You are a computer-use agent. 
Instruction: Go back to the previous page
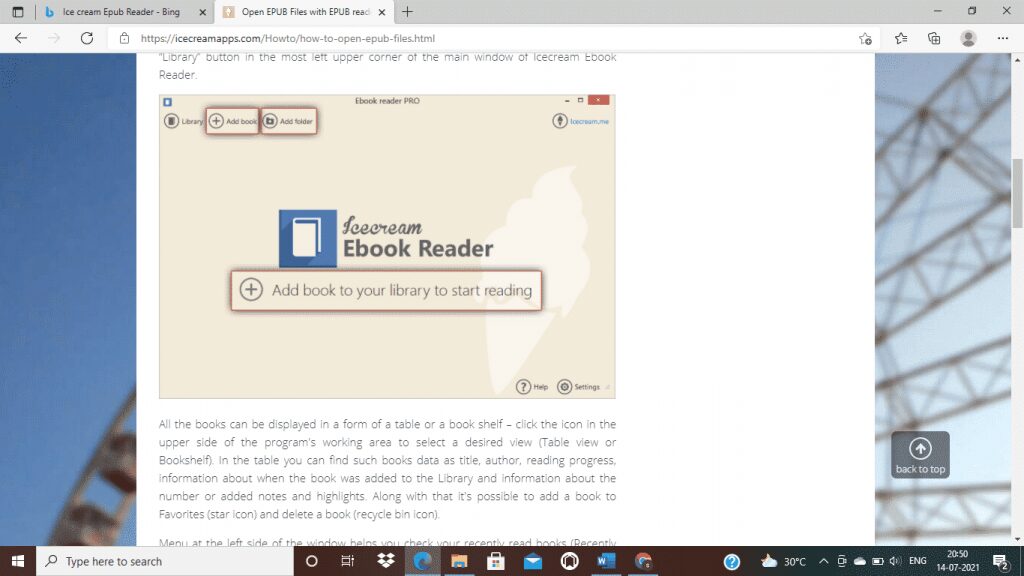(21, 39)
